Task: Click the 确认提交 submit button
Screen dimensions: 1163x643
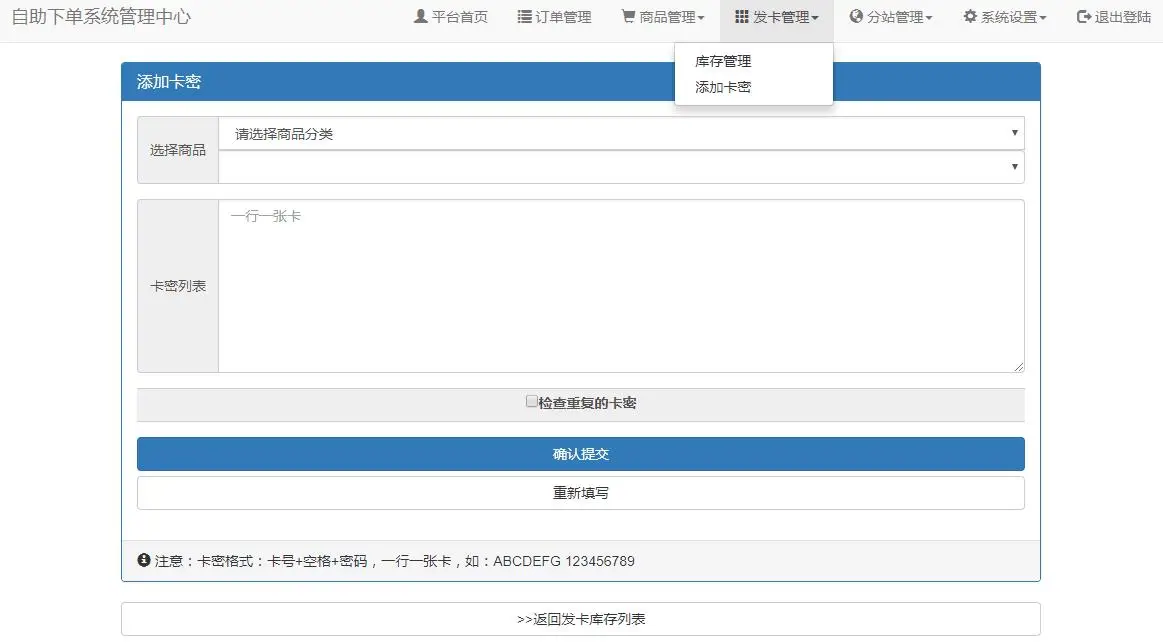Action: pyautogui.click(x=580, y=453)
